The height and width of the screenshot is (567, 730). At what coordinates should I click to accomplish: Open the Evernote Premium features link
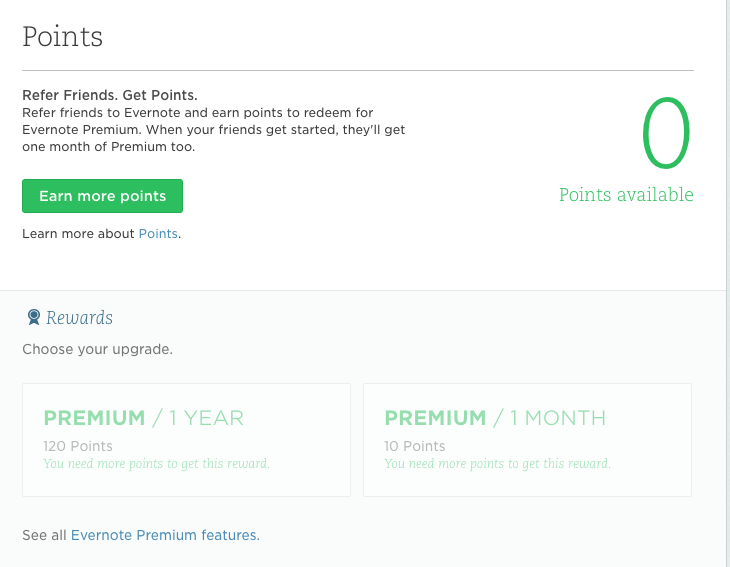(163, 535)
